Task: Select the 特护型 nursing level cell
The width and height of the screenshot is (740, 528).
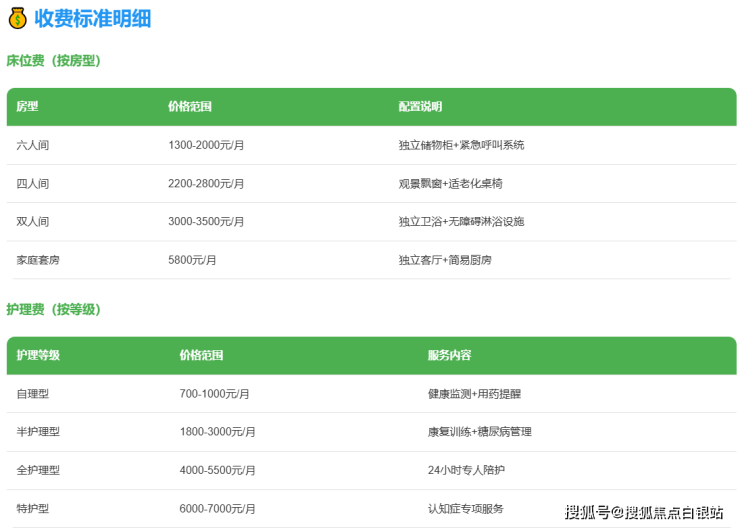Action: pyautogui.click(x=33, y=508)
